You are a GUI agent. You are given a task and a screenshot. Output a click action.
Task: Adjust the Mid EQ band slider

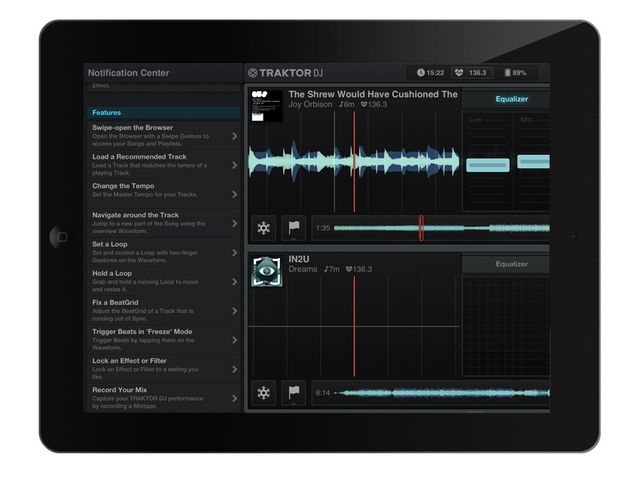point(533,162)
